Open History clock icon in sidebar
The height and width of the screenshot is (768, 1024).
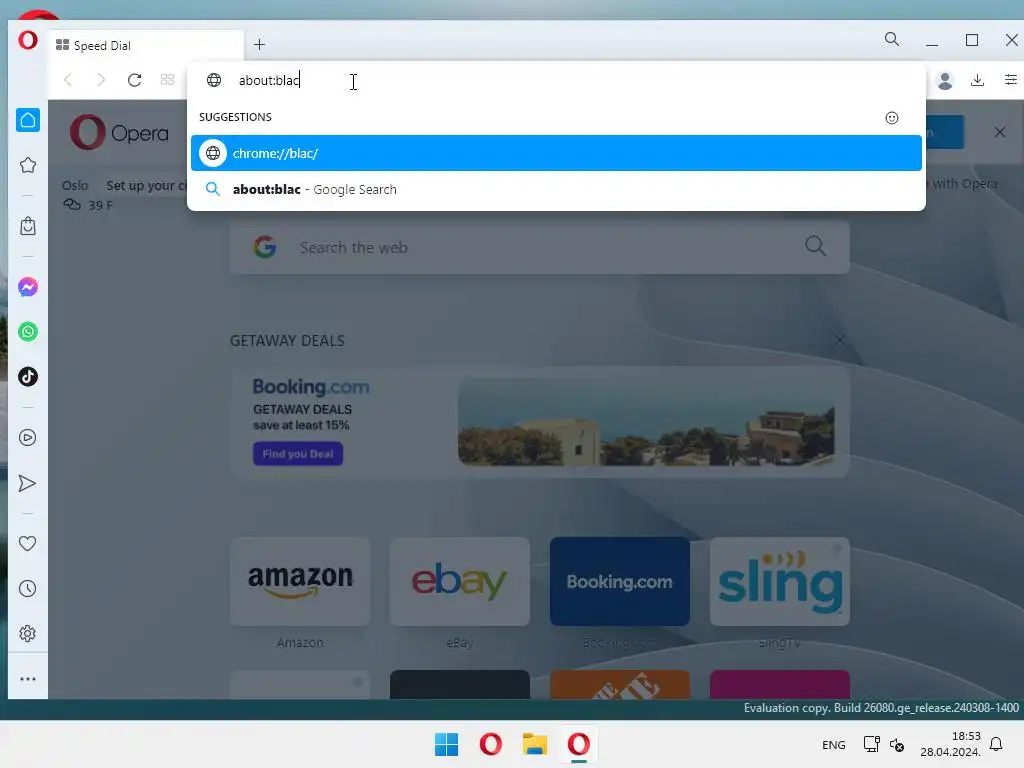tap(27, 588)
